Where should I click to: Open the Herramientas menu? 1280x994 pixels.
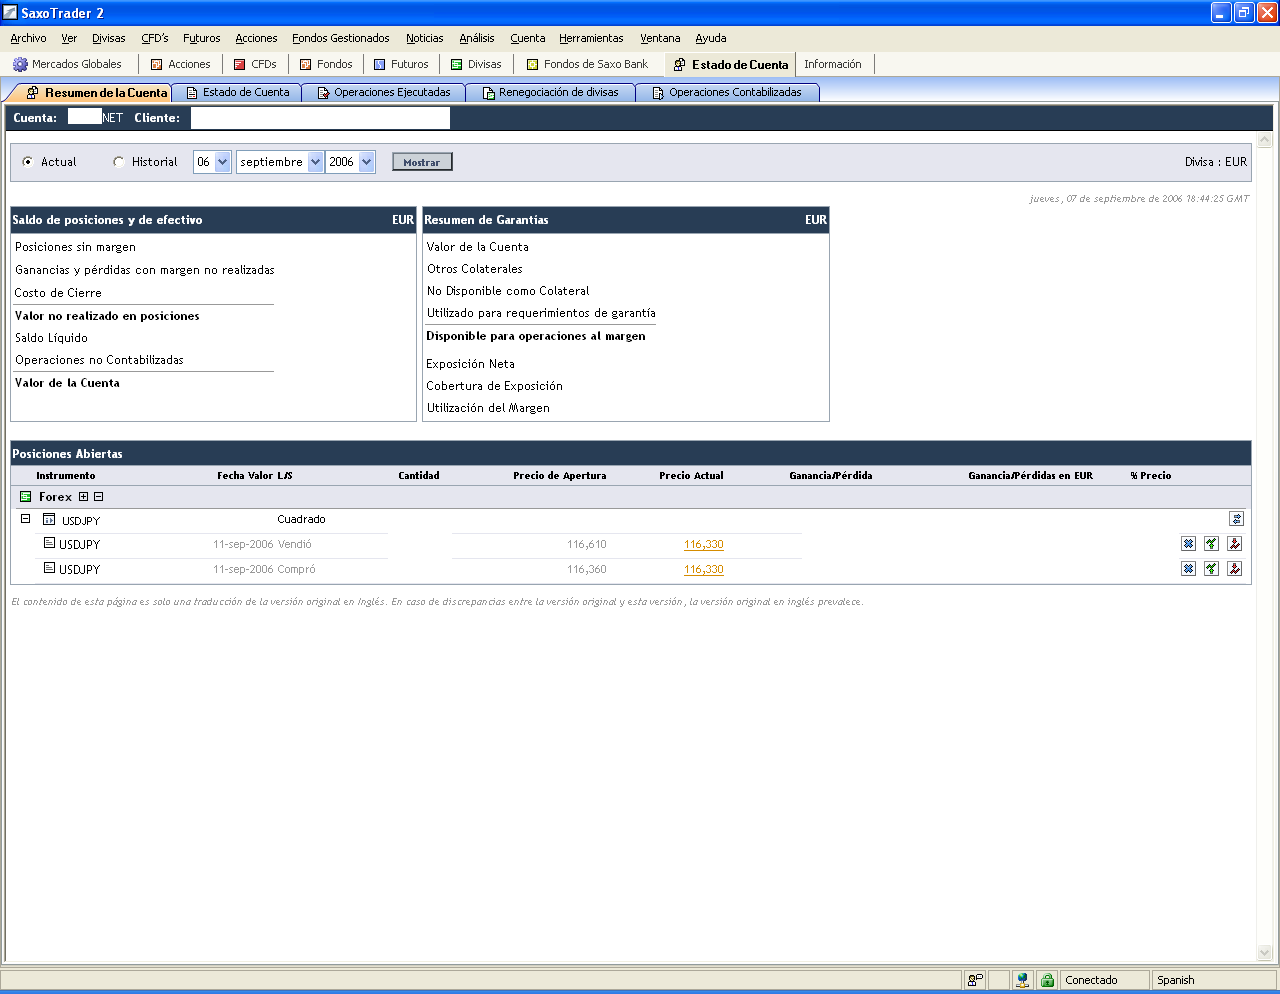[591, 38]
